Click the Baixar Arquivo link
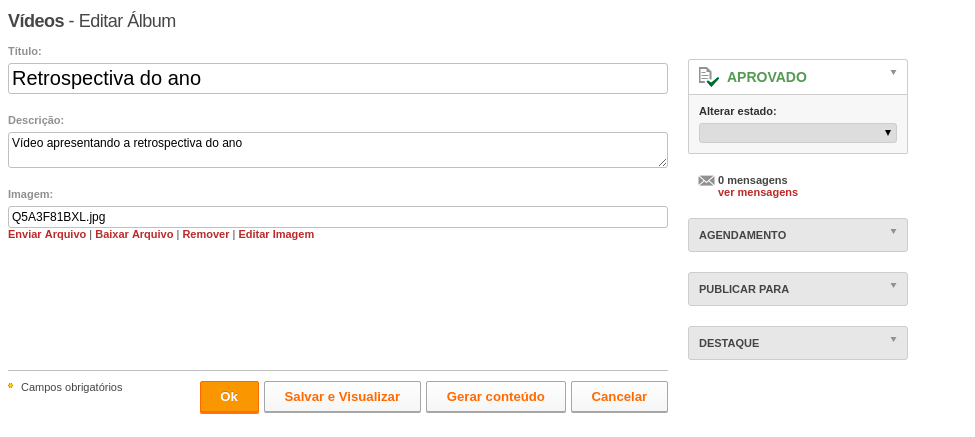Viewport: 975px width, 437px height. pos(134,234)
